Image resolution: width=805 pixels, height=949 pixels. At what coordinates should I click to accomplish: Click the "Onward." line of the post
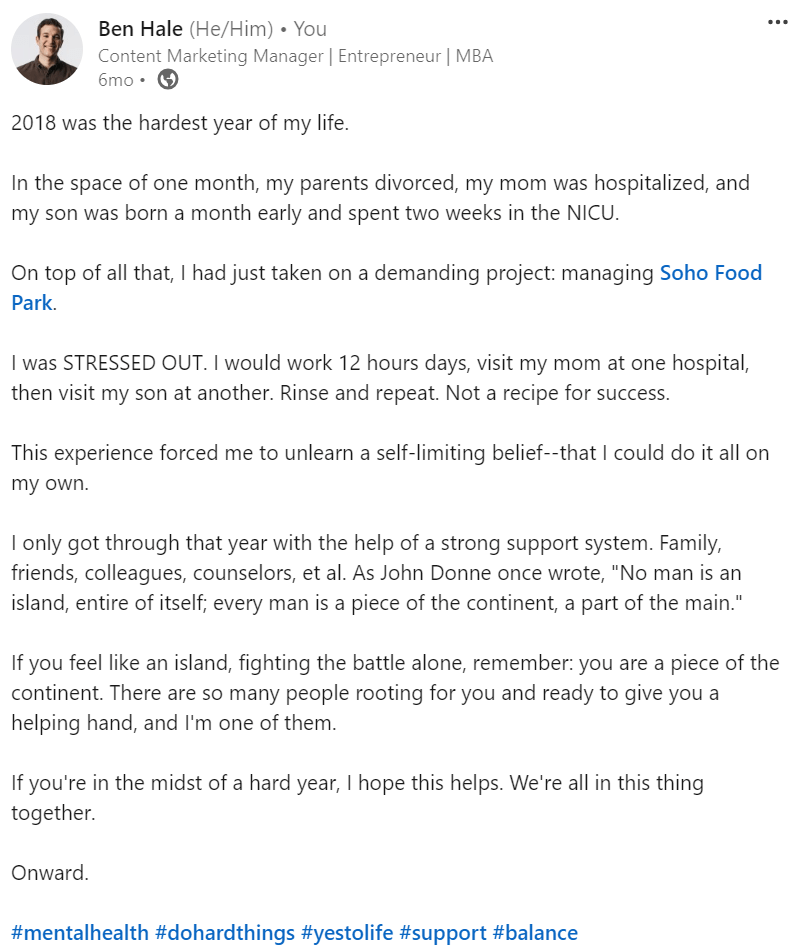[50, 872]
